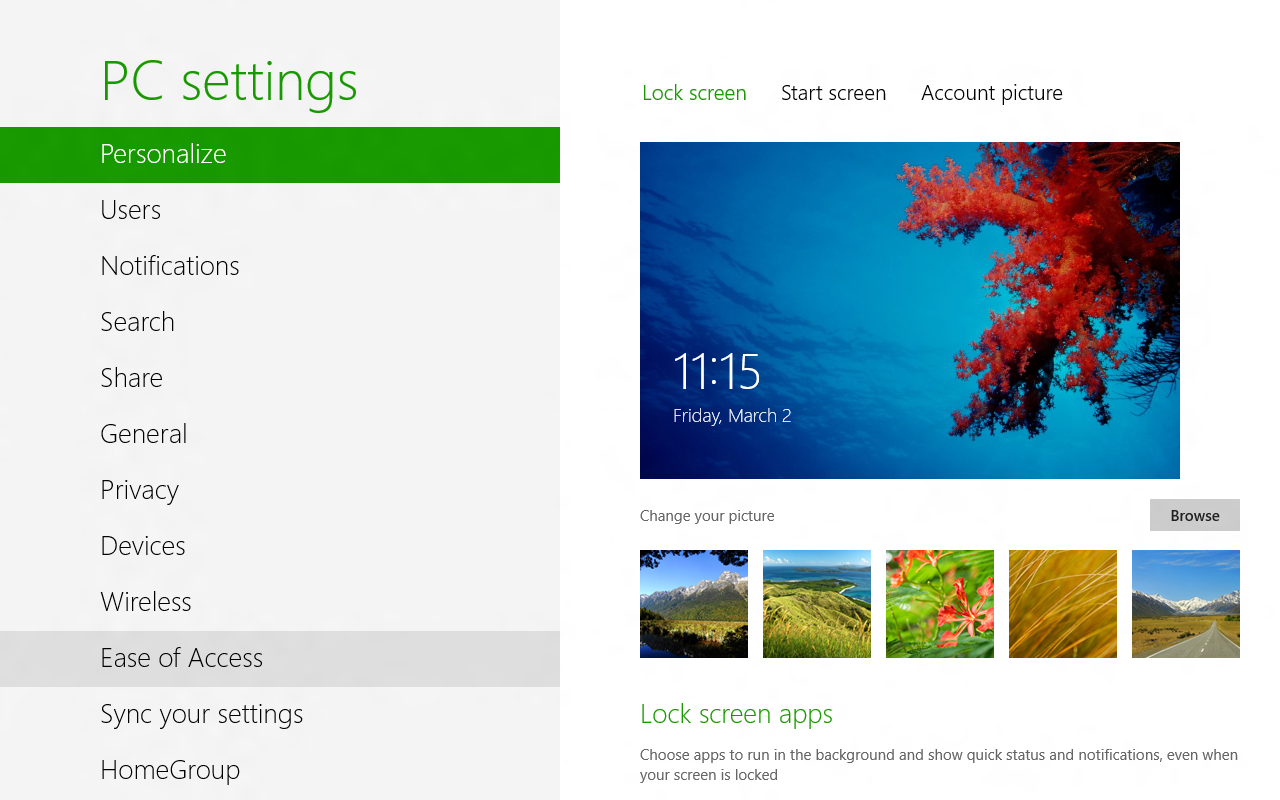Screen dimensions: 1280x800
Task: Navigate to Privacy settings
Action: click(x=139, y=490)
